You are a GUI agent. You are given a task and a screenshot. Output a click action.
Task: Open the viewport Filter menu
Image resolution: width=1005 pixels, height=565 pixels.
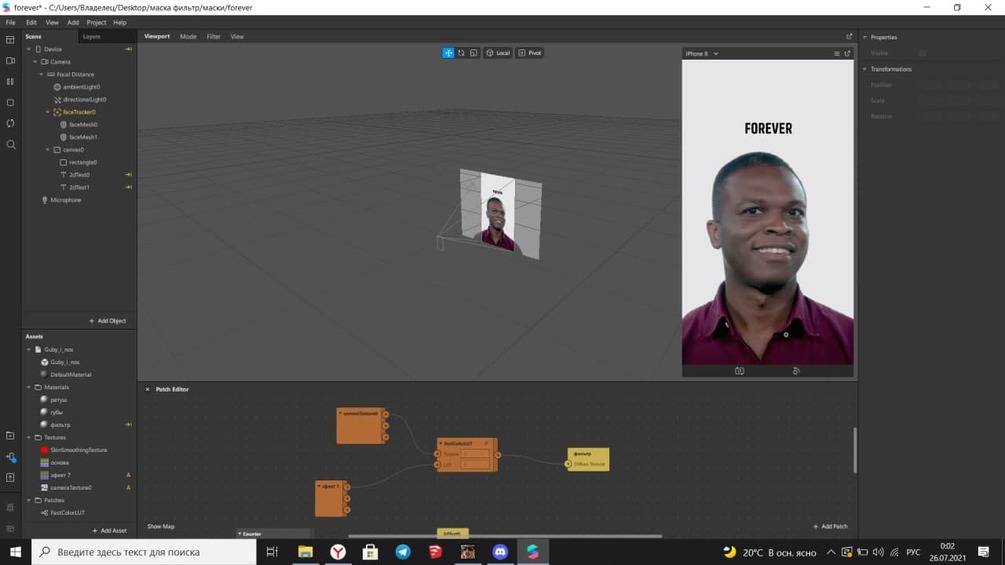pos(213,37)
